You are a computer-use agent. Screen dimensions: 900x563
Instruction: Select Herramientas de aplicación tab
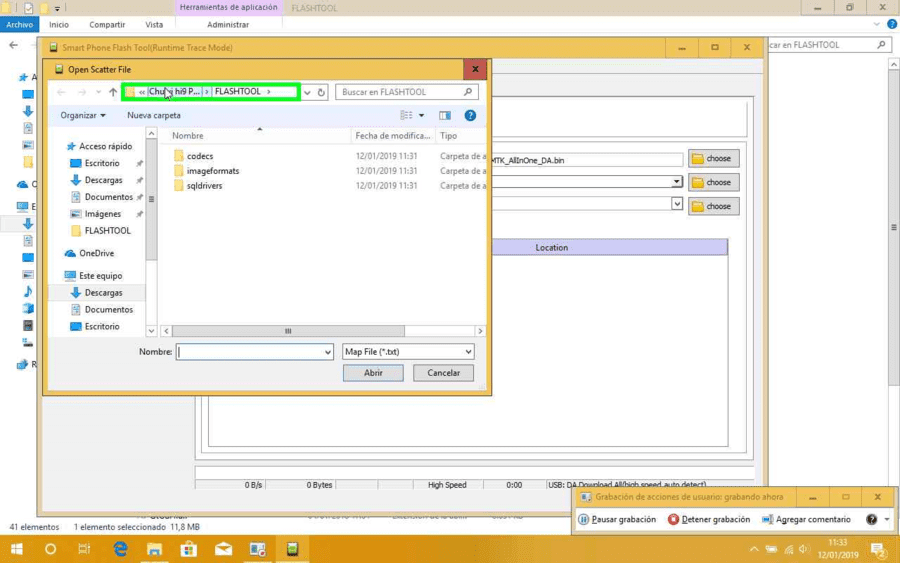click(x=228, y=7)
